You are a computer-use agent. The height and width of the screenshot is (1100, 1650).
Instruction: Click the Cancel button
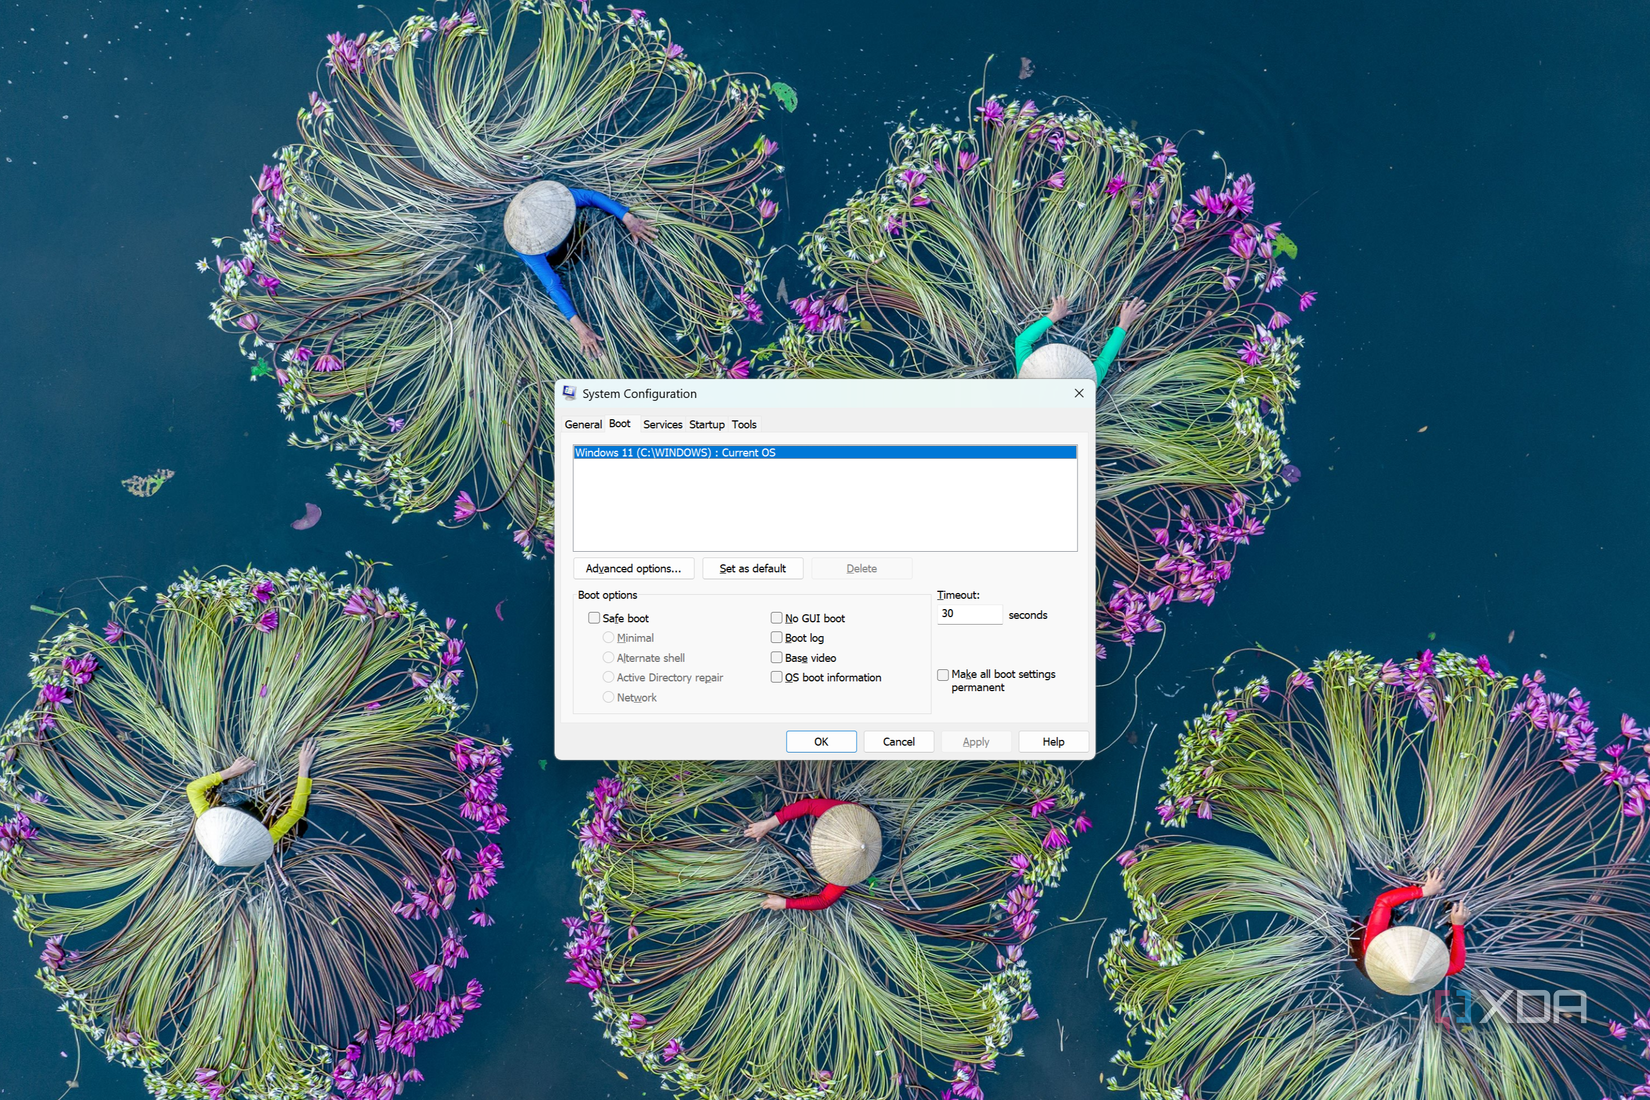point(898,741)
